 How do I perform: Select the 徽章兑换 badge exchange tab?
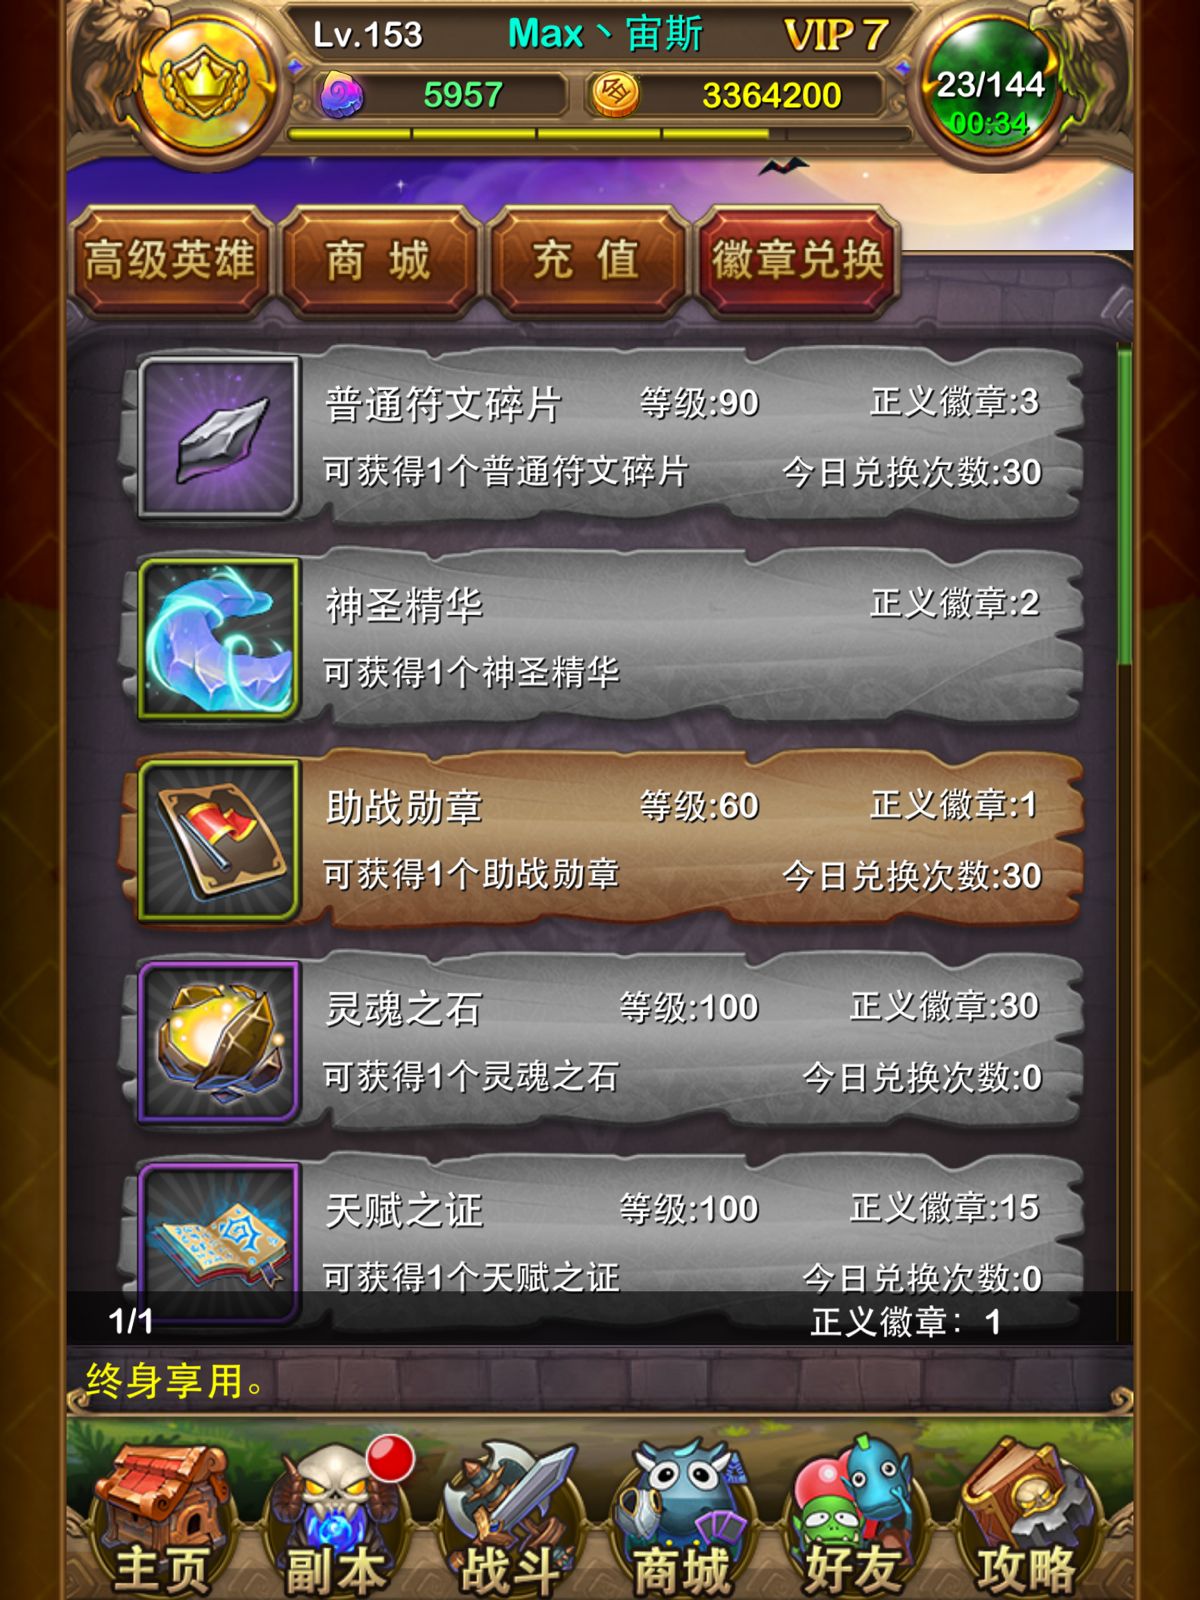(797, 262)
